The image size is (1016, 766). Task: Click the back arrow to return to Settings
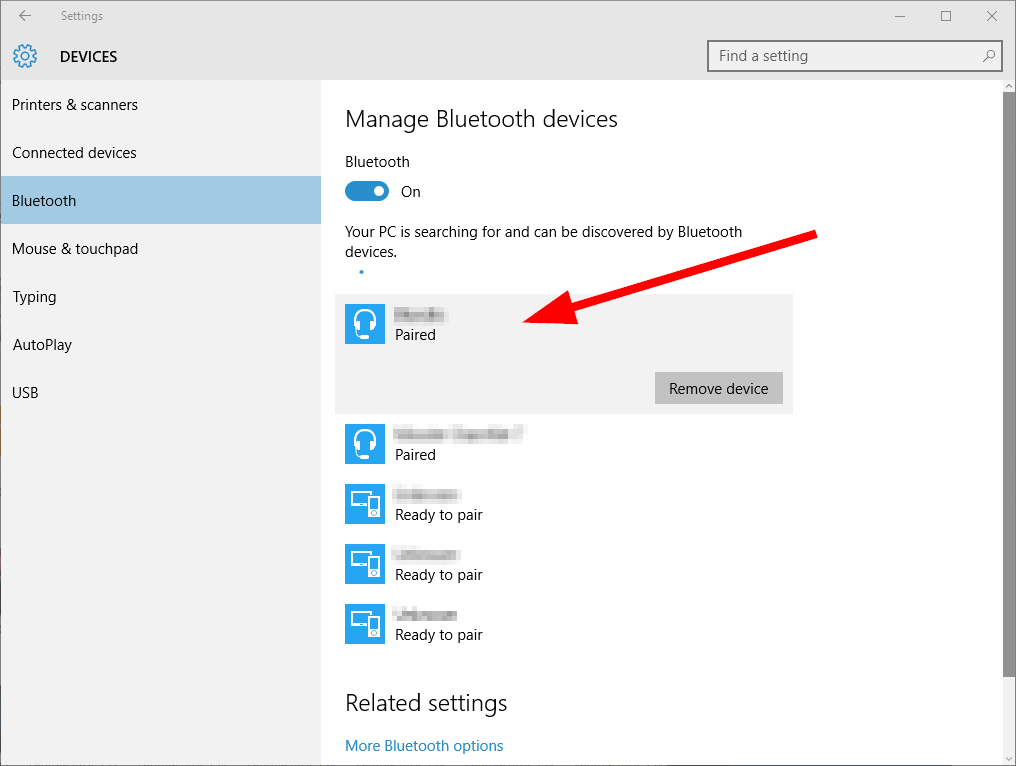[x=24, y=16]
